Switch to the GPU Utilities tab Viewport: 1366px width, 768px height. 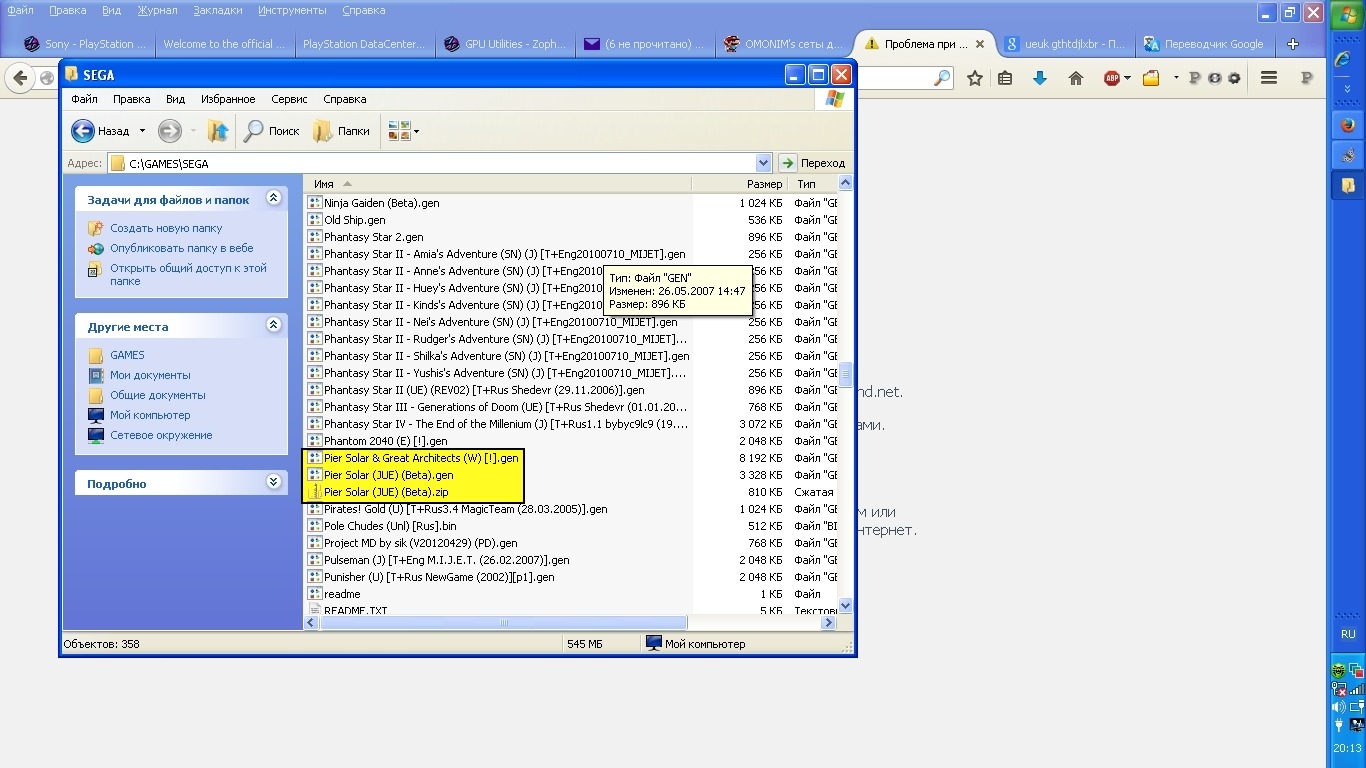coord(505,44)
